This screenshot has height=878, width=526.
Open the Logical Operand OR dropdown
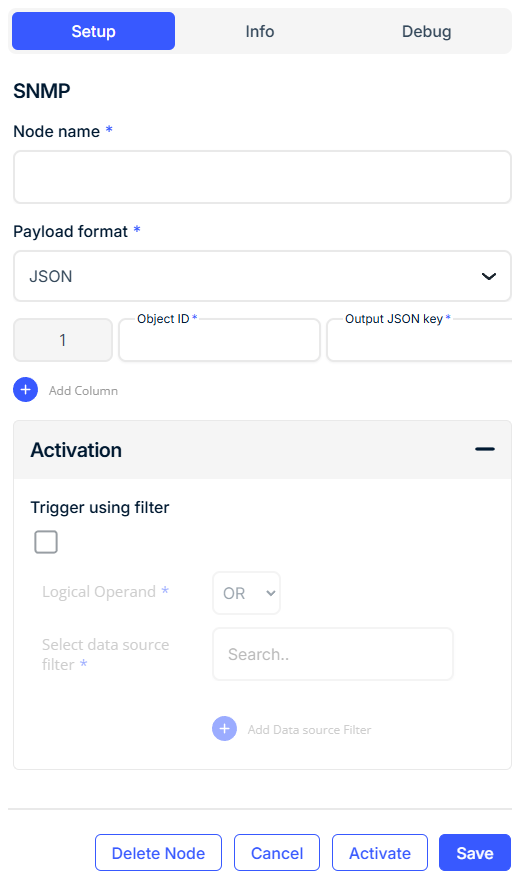click(x=246, y=593)
